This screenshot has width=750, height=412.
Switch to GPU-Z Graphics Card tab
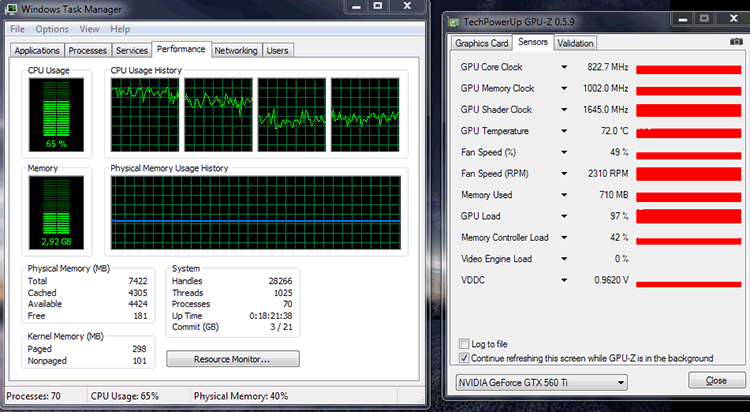pyautogui.click(x=482, y=43)
